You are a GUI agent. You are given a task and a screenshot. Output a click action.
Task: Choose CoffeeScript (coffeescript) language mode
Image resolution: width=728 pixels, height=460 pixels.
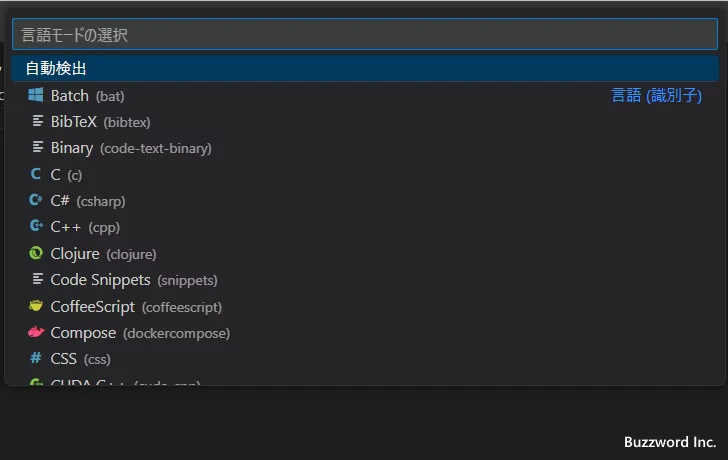(365, 306)
